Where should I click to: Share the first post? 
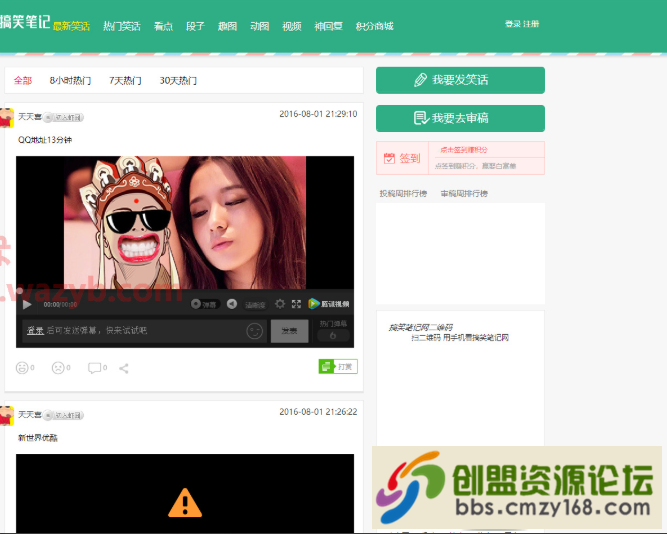pyautogui.click(x=124, y=368)
